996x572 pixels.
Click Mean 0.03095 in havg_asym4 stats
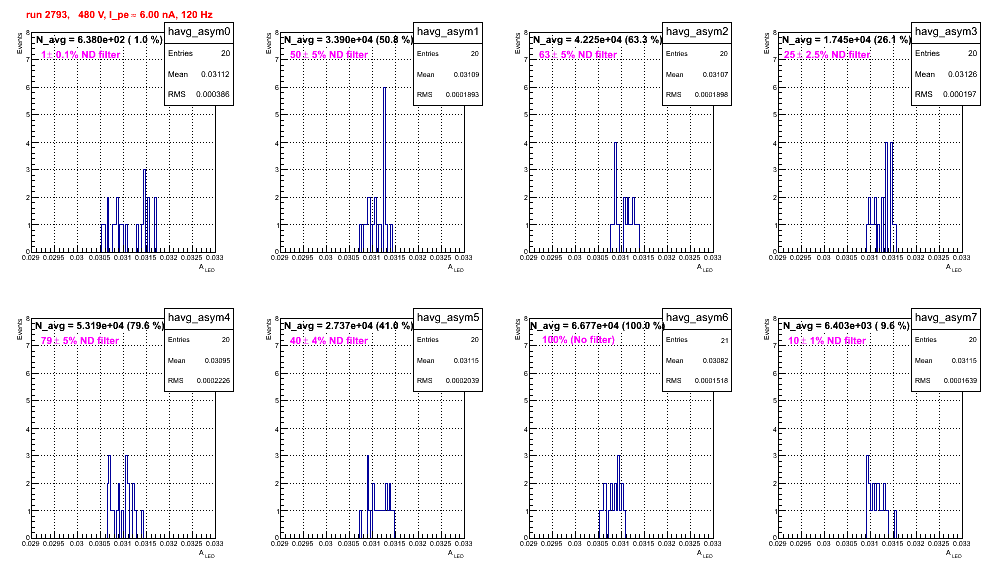coord(199,360)
